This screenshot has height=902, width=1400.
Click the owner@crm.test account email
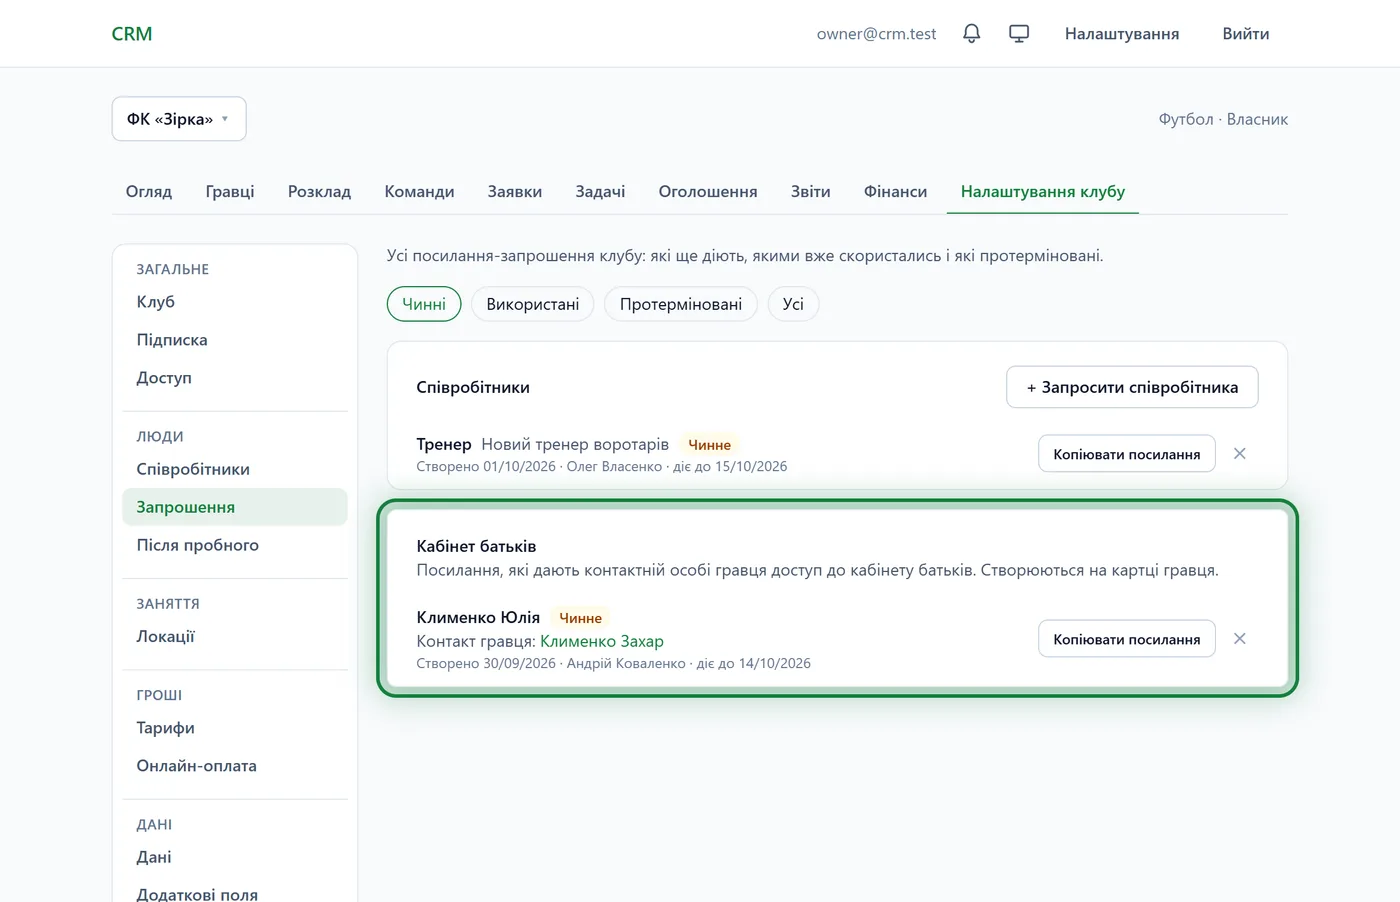876,34
